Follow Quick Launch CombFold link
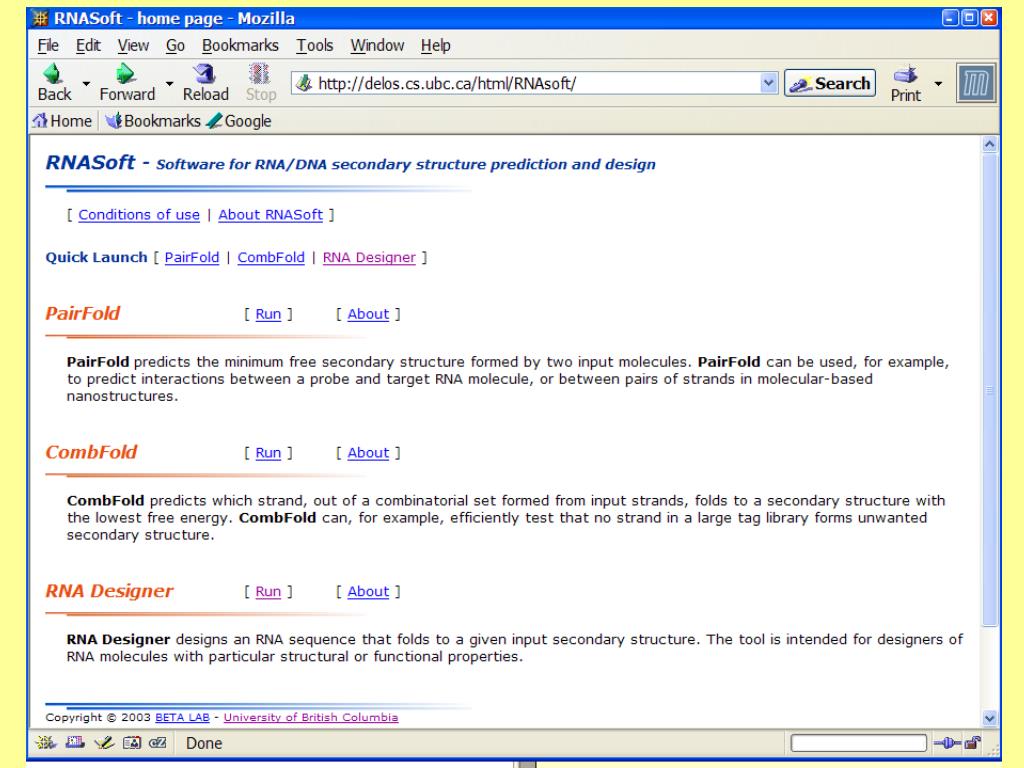This screenshot has width=1024, height=768. coord(271,257)
